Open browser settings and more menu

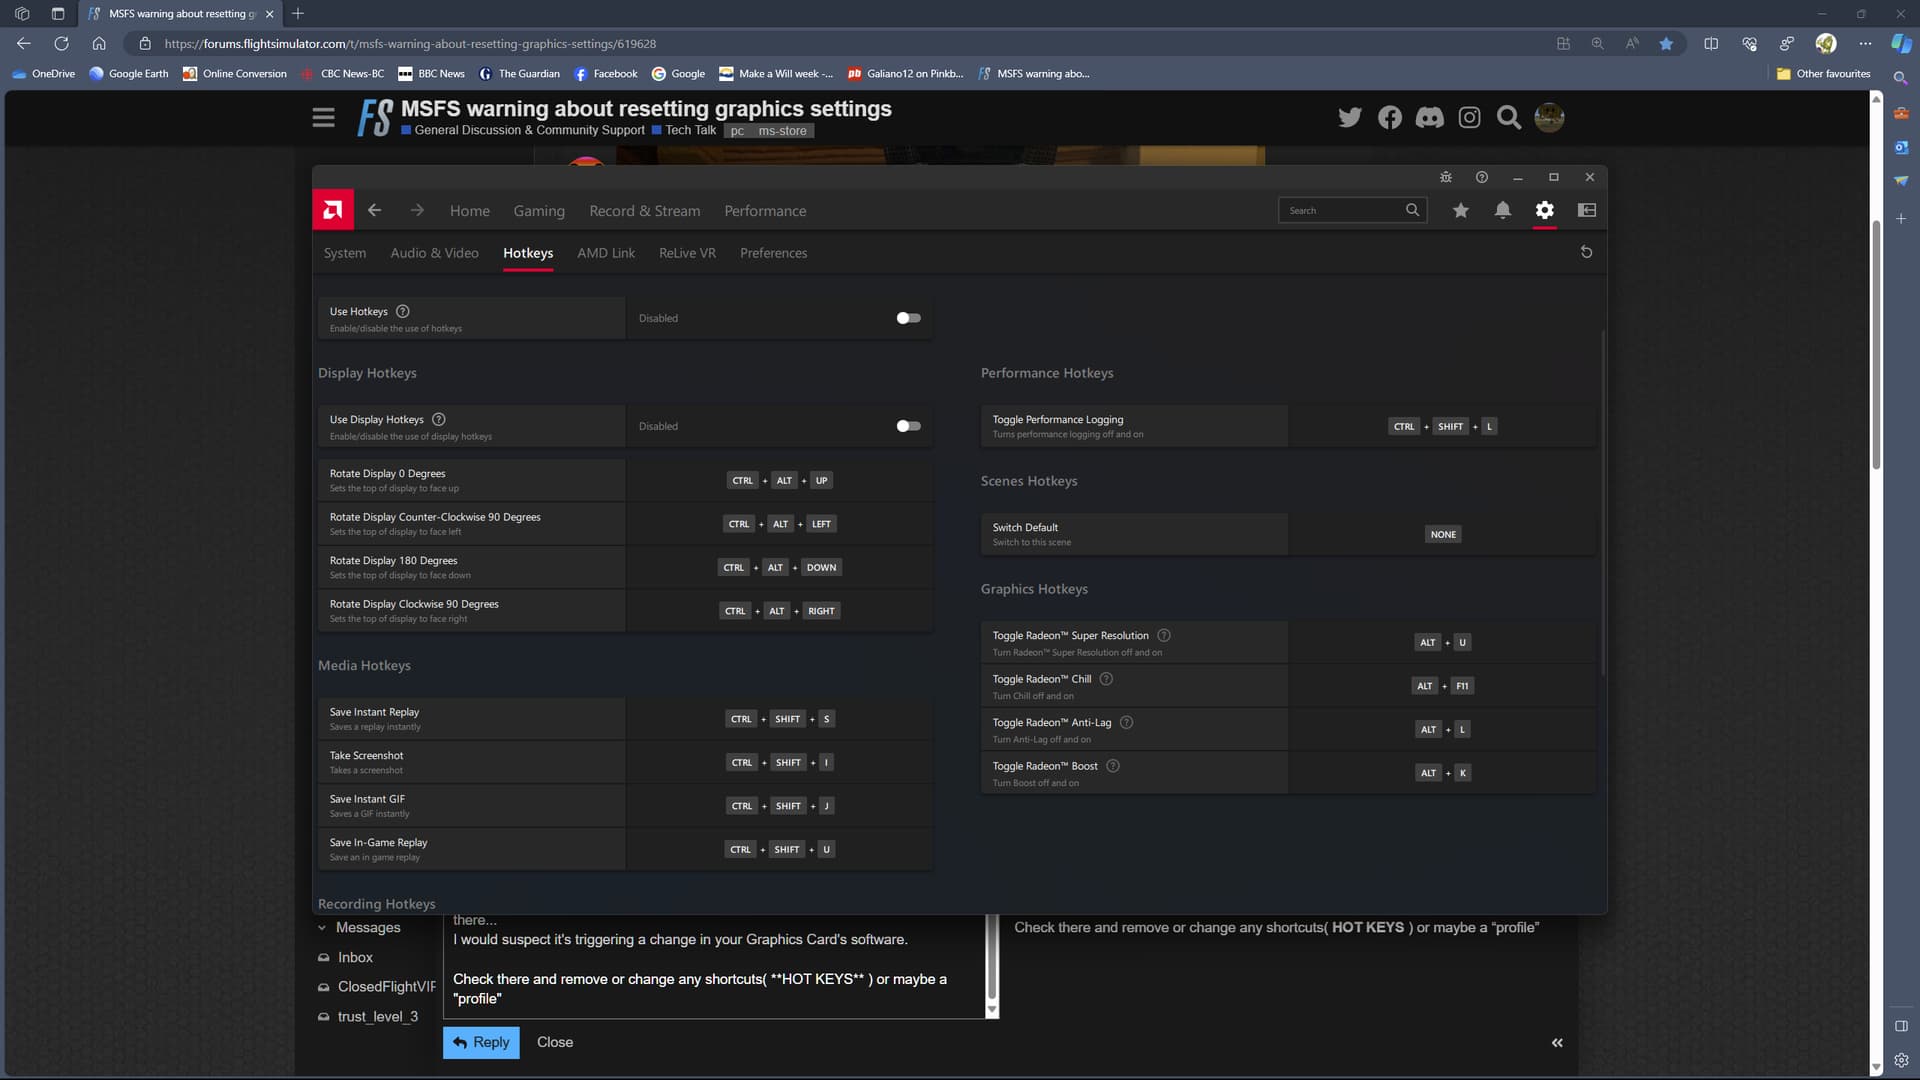click(x=1865, y=43)
